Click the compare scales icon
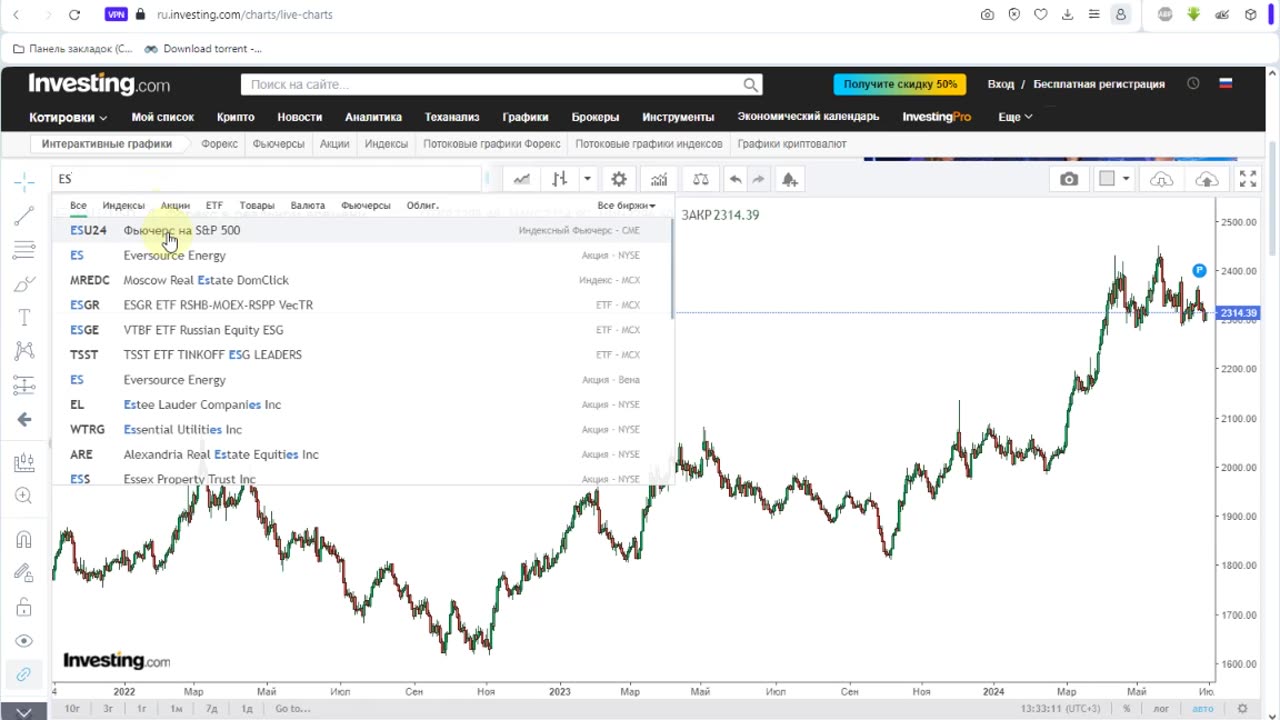This screenshot has width=1280, height=720. (700, 179)
